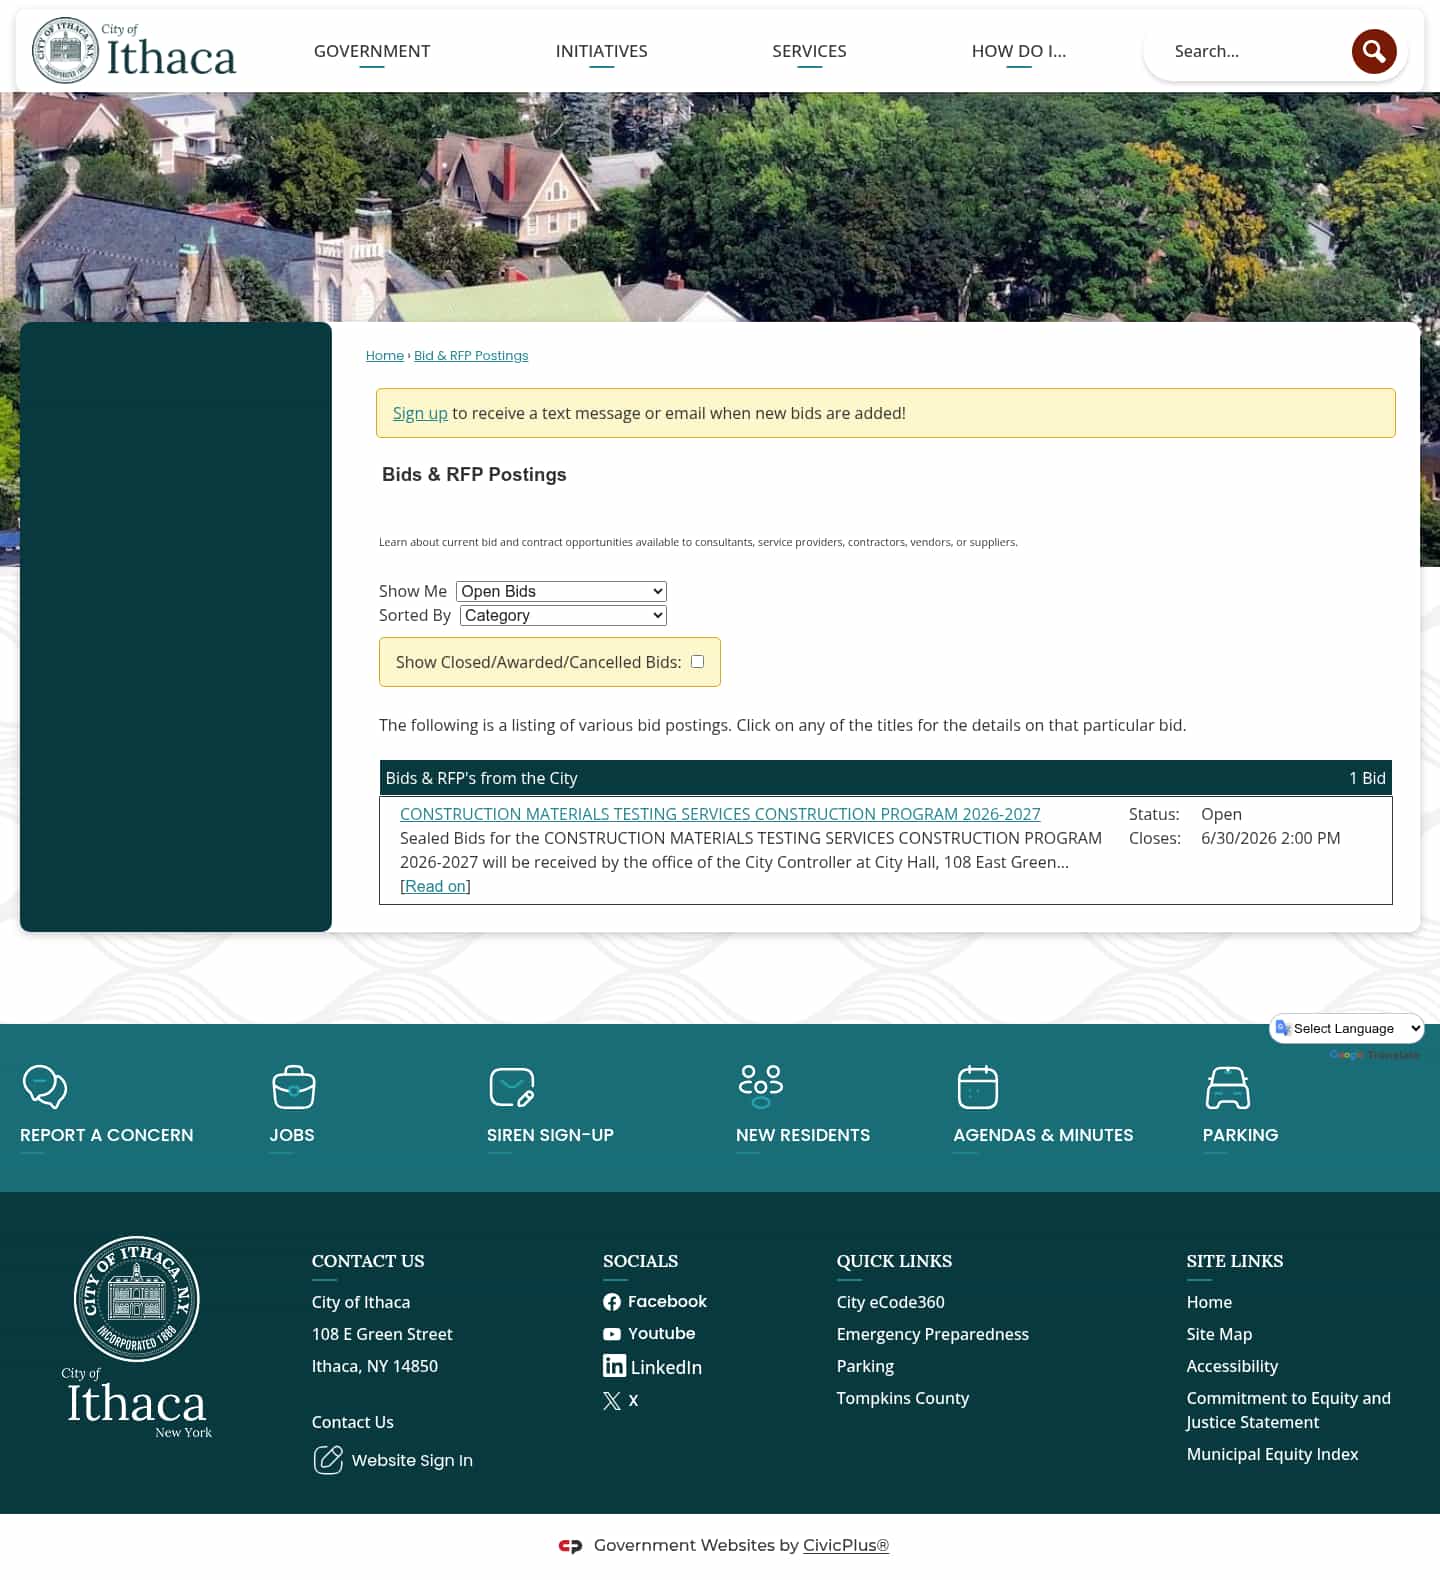Click the Facebook logo icon in Socials

[x=612, y=1302]
